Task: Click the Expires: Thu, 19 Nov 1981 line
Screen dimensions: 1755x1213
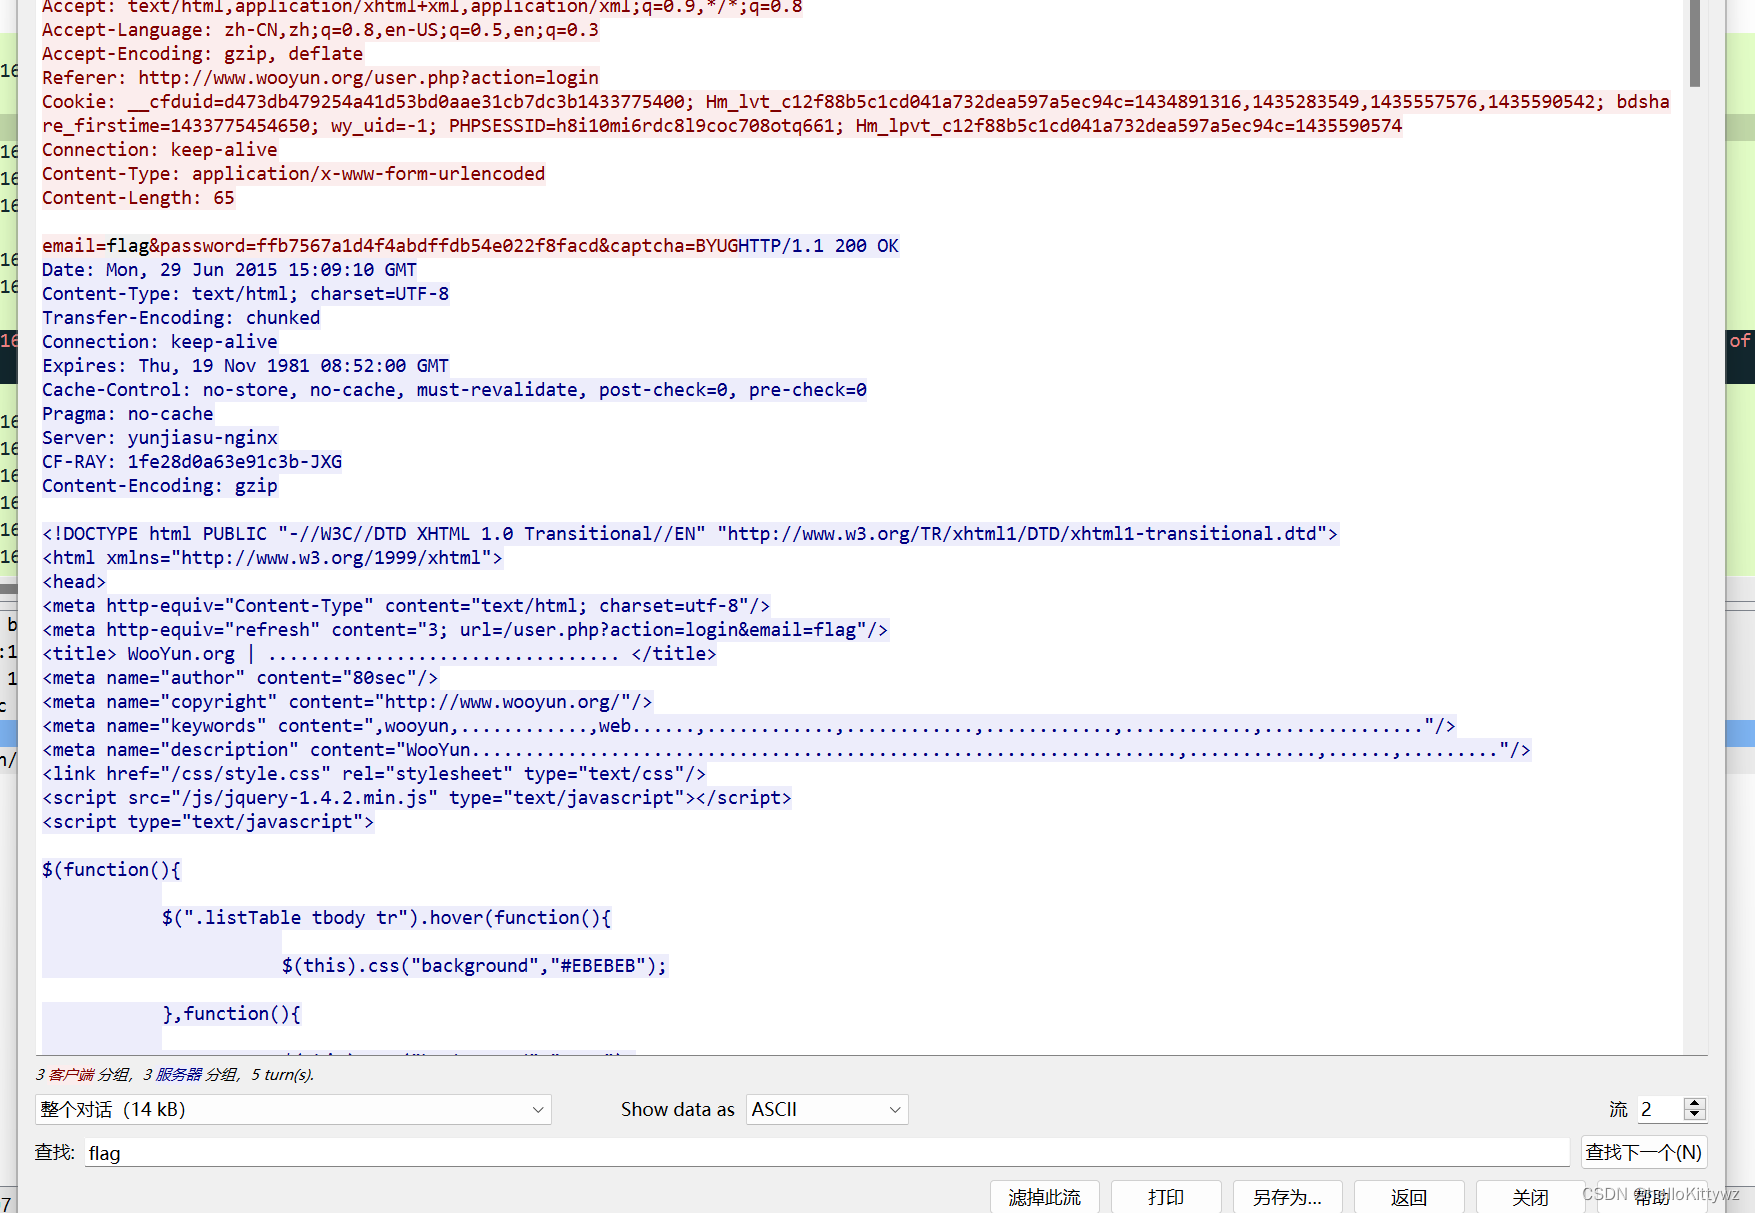Action: pyautogui.click(x=245, y=366)
